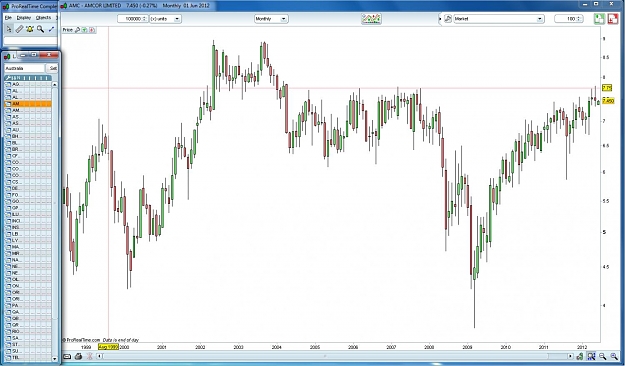Image resolution: width=625 pixels, height=366 pixels.
Task: Select the CS row in list
Action: pos(28,182)
